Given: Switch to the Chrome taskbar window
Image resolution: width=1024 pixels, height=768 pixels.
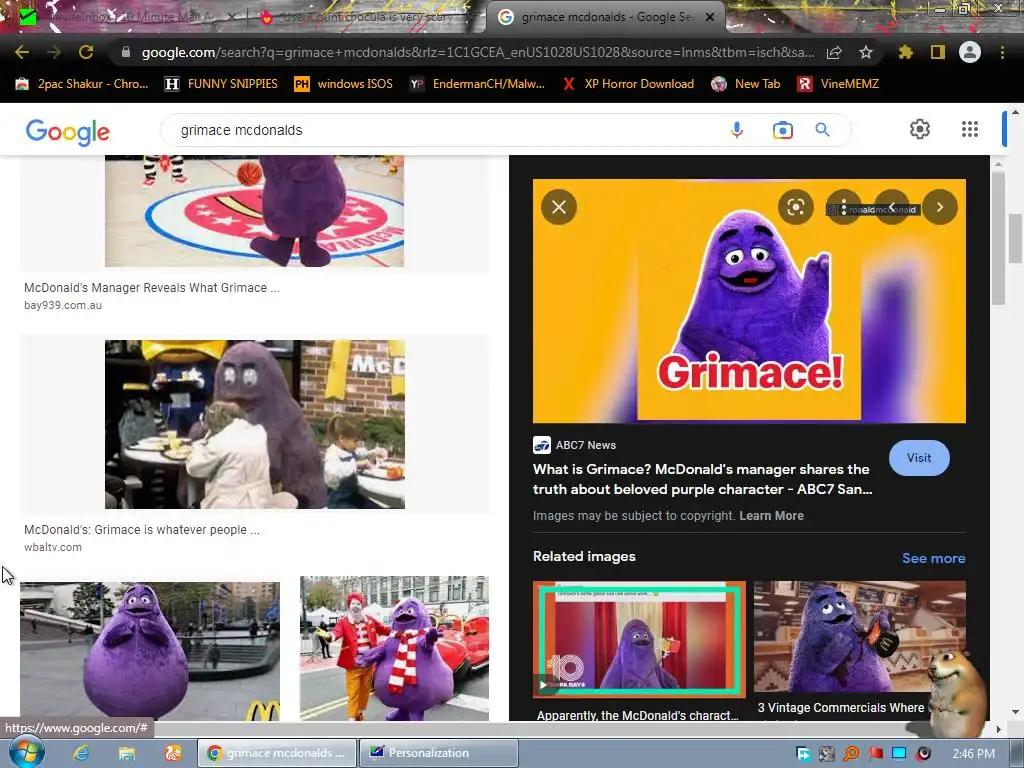Looking at the screenshot, I should (x=277, y=753).
